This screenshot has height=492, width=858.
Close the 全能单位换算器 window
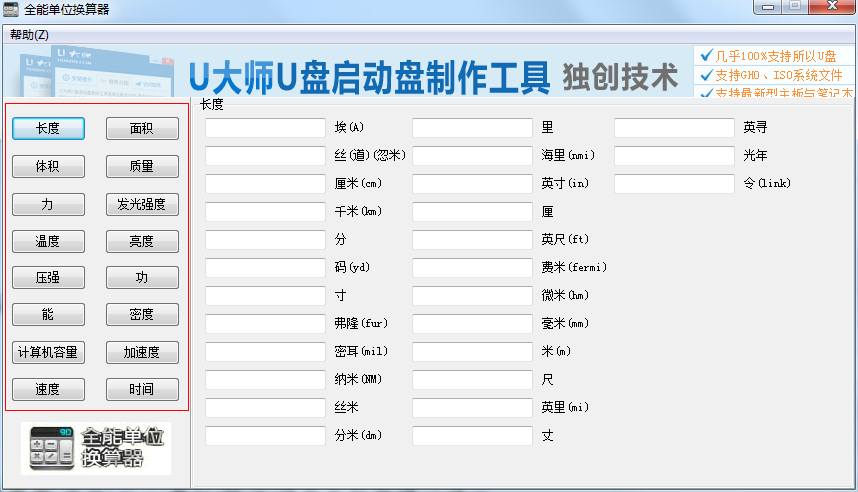click(832, 7)
